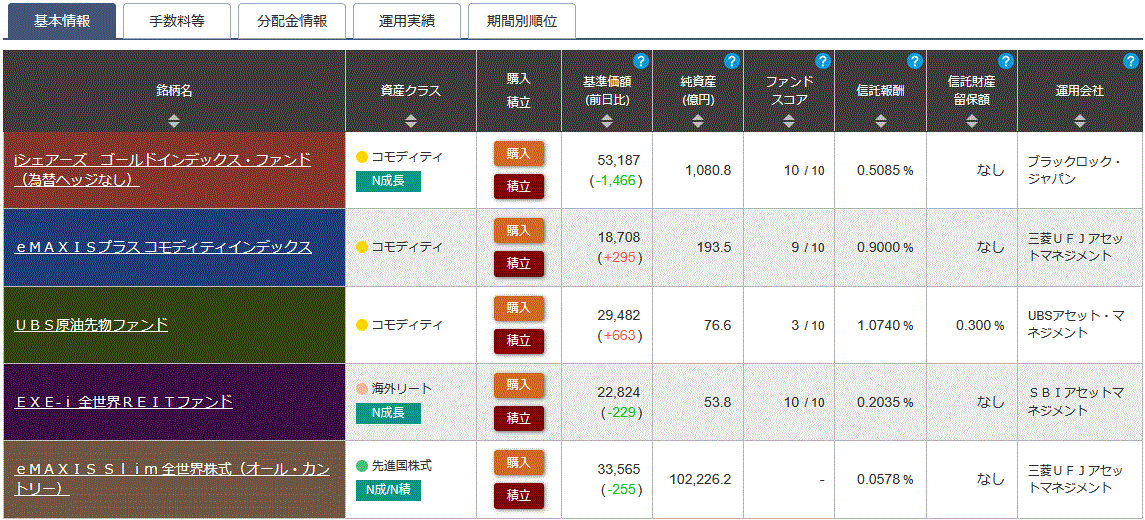1145x520 pixels.
Task: Click N成/N積 badge in eMAXIS Slim row
Action: [388, 490]
